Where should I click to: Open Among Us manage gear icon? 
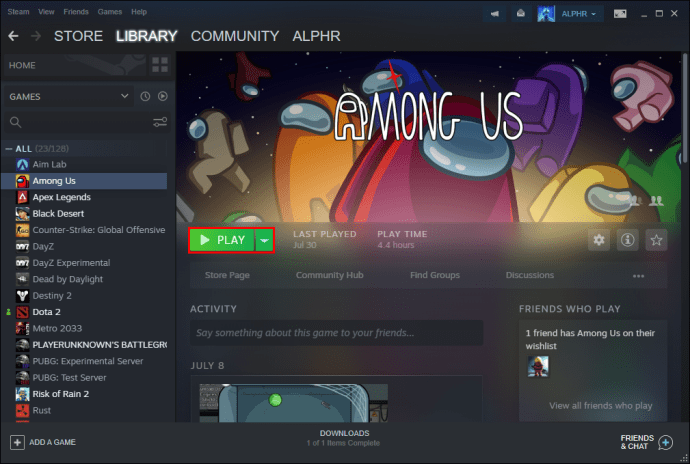point(598,240)
